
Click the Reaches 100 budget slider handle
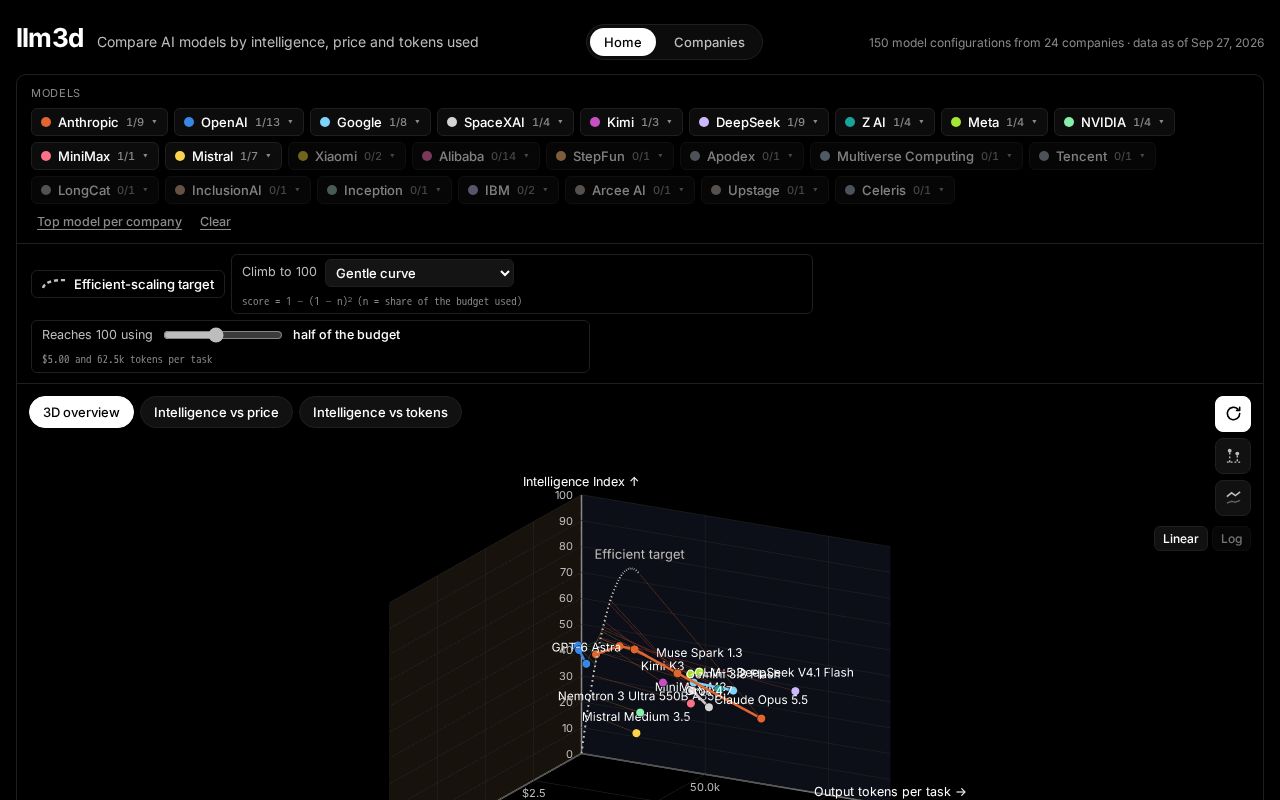(x=216, y=335)
